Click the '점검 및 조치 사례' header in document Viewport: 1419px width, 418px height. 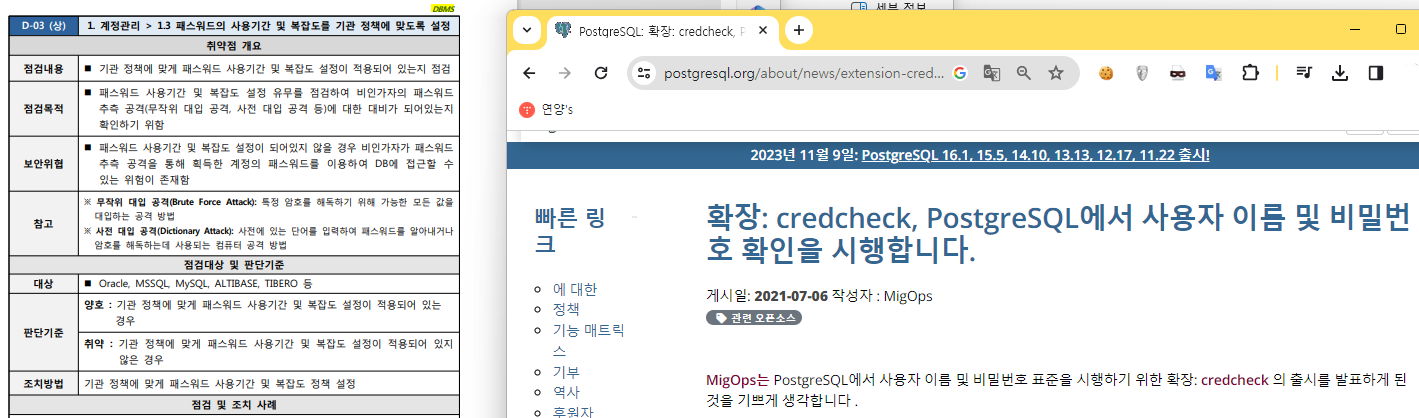[233, 405]
